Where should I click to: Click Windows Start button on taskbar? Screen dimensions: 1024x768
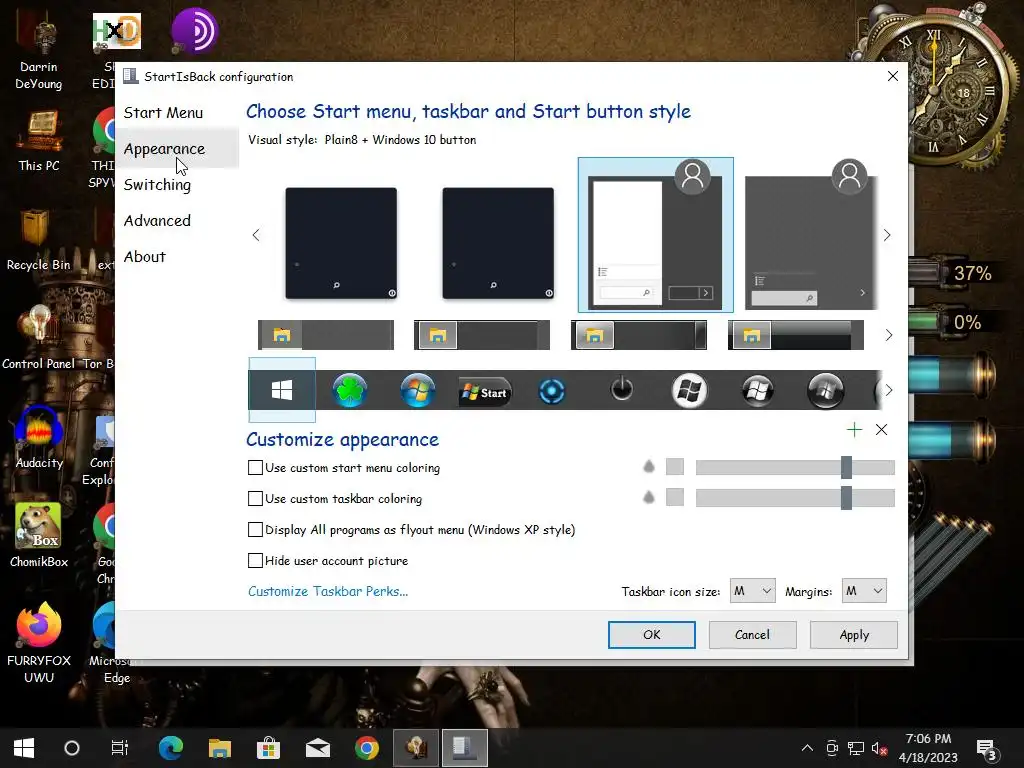24,748
